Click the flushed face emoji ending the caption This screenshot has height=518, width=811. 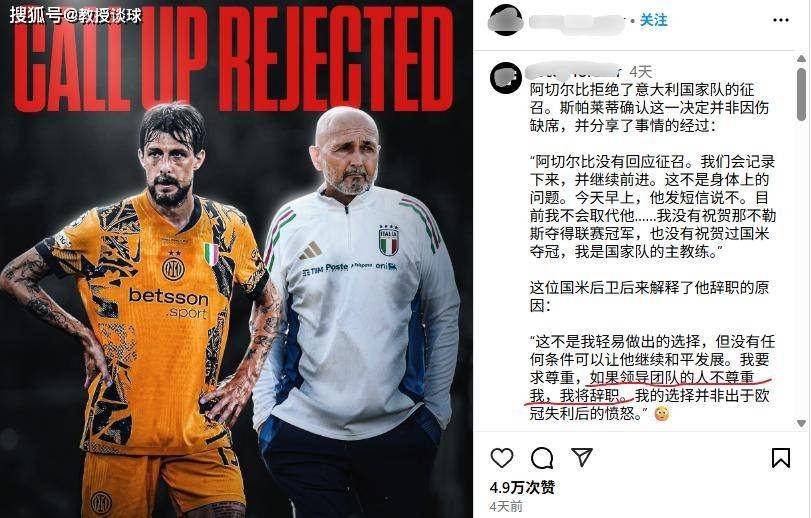coord(662,414)
